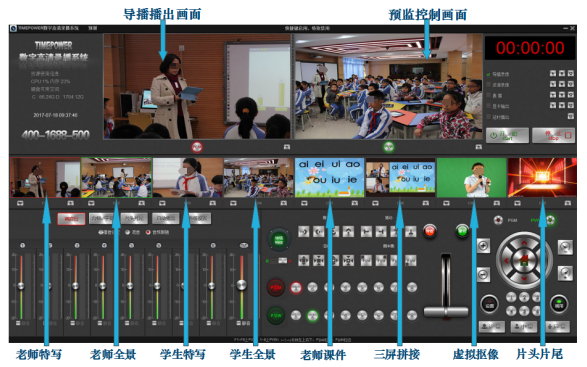Expand the settings icon on the last recording option row
This screenshot has width=587, height=367.
[571, 116]
